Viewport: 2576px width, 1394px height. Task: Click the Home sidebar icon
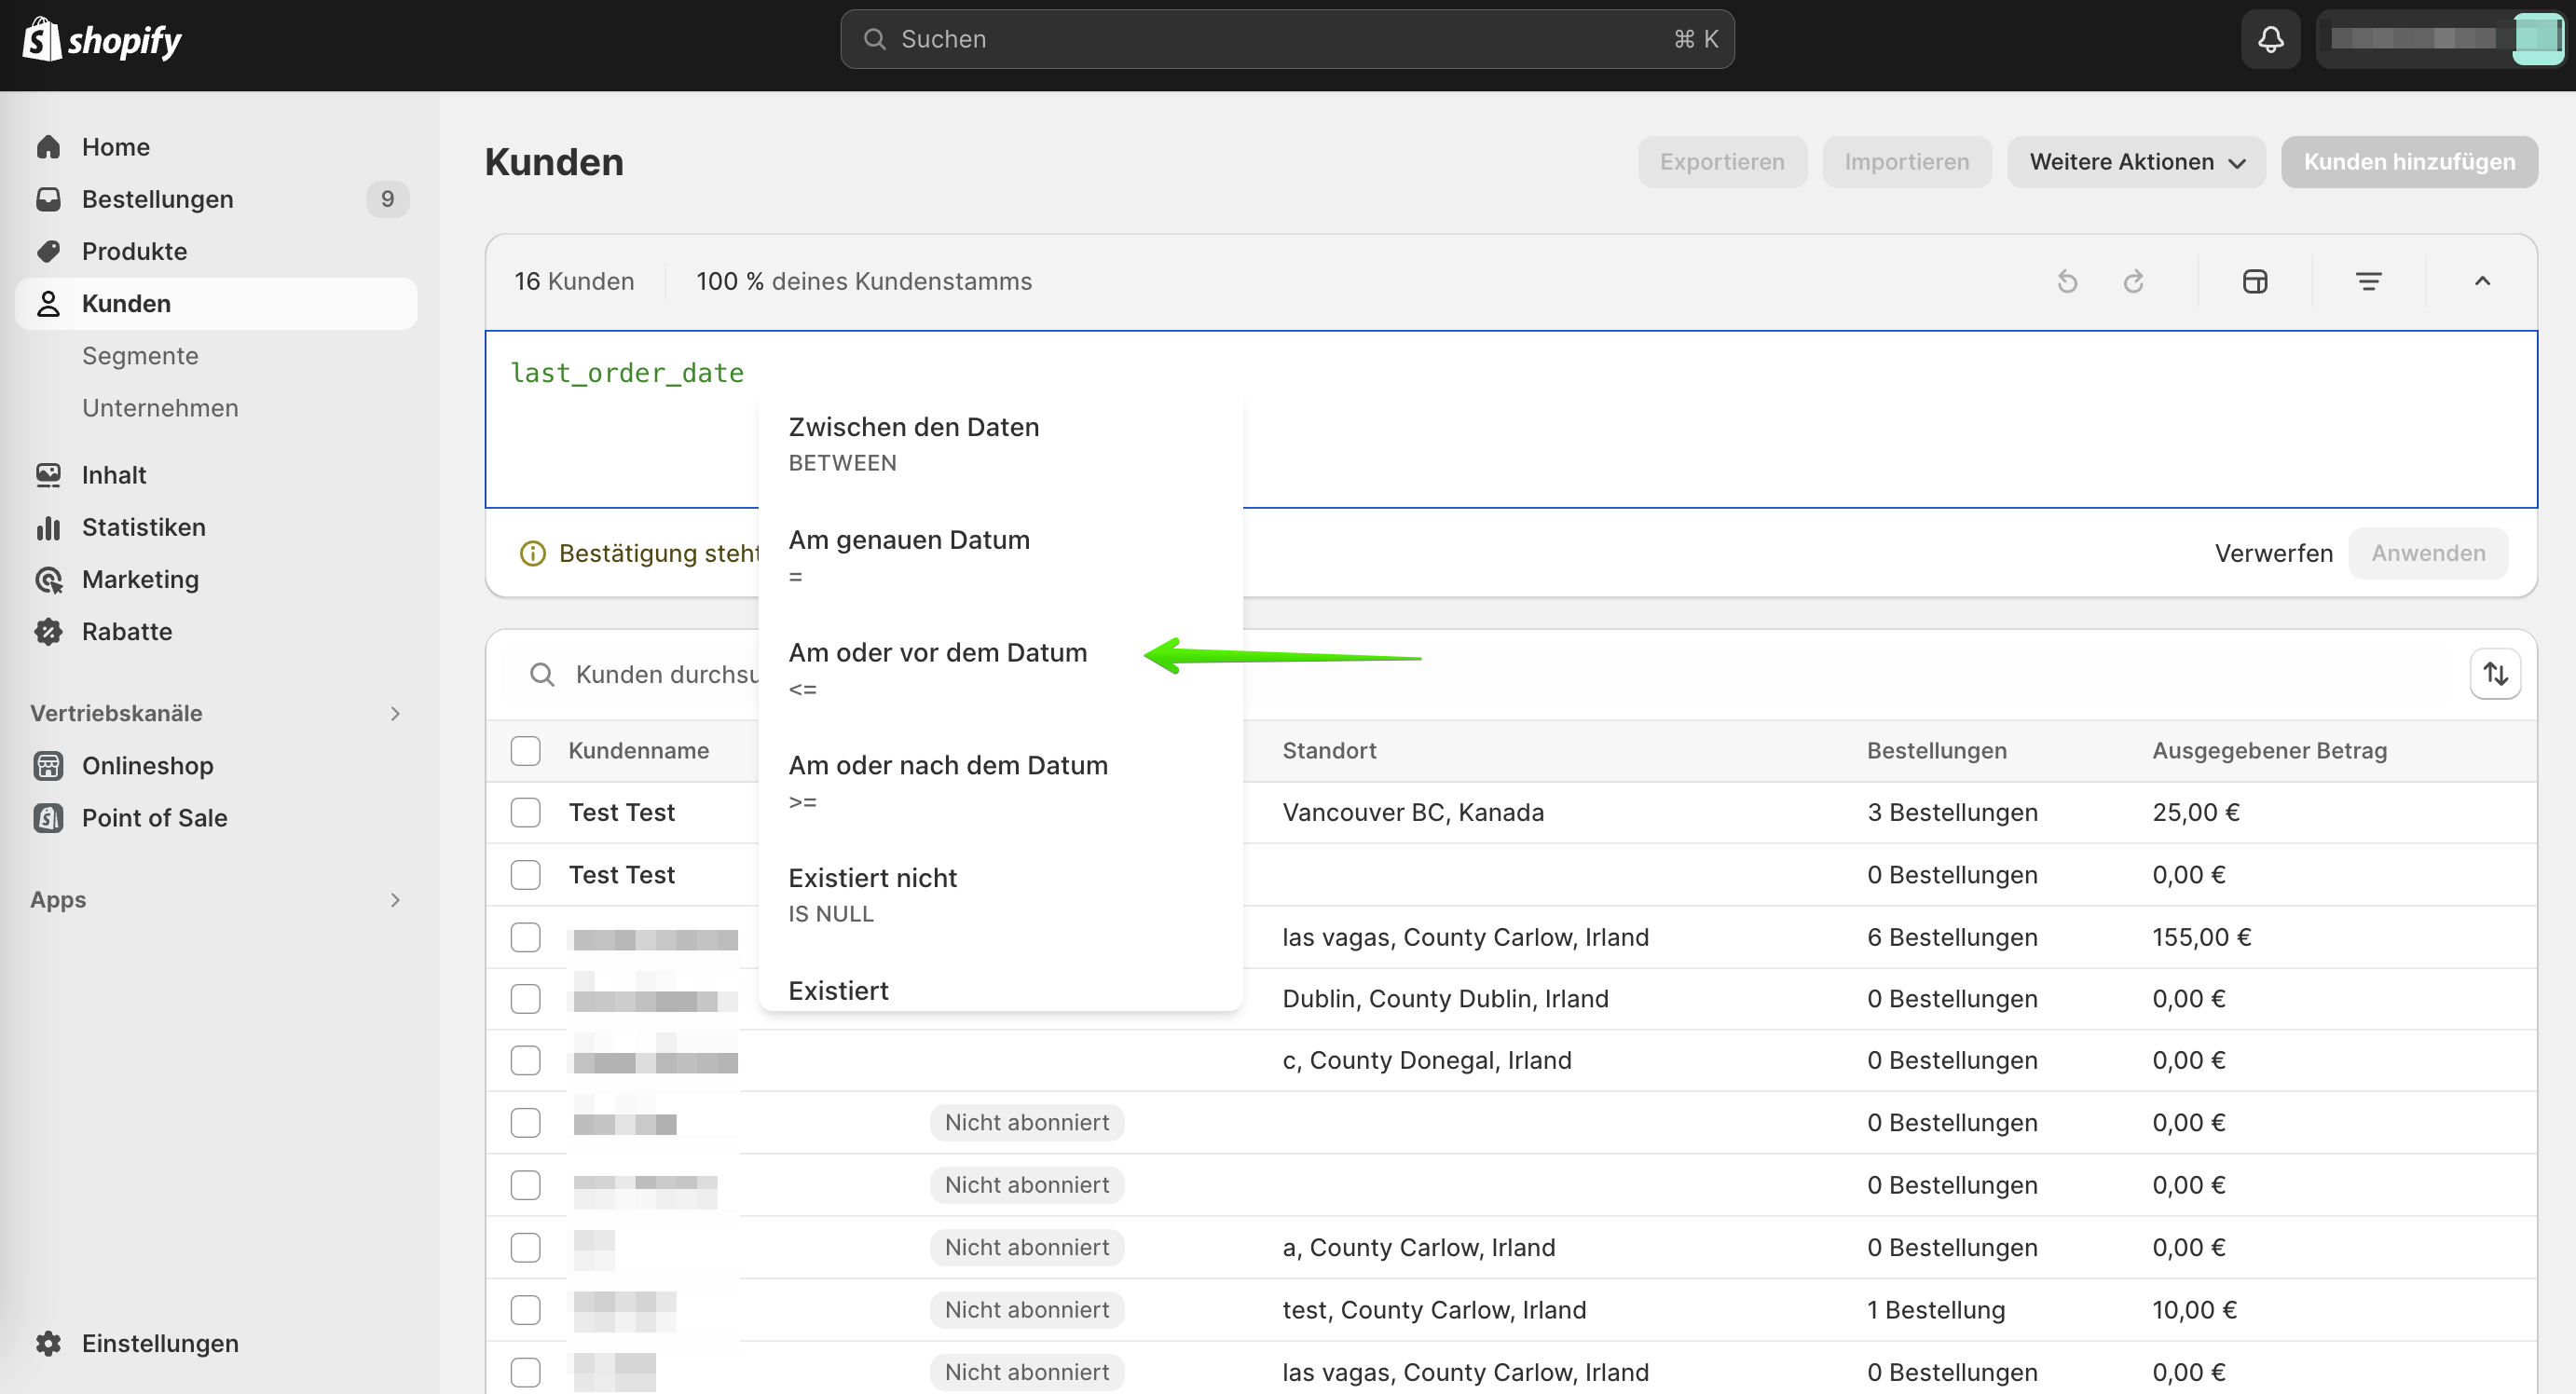pyautogui.click(x=48, y=147)
